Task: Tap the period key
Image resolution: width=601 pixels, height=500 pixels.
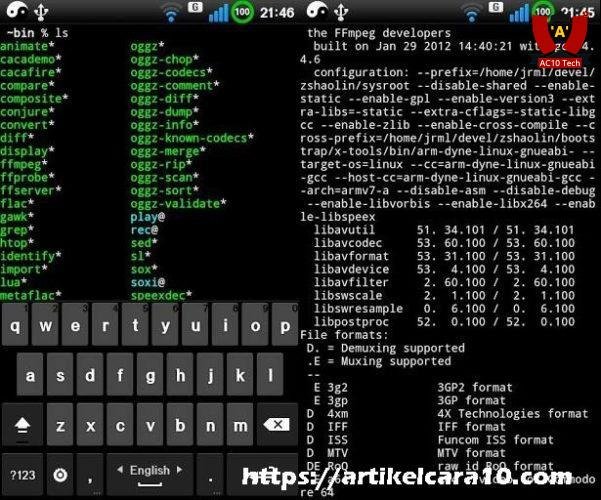Action: [210, 475]
